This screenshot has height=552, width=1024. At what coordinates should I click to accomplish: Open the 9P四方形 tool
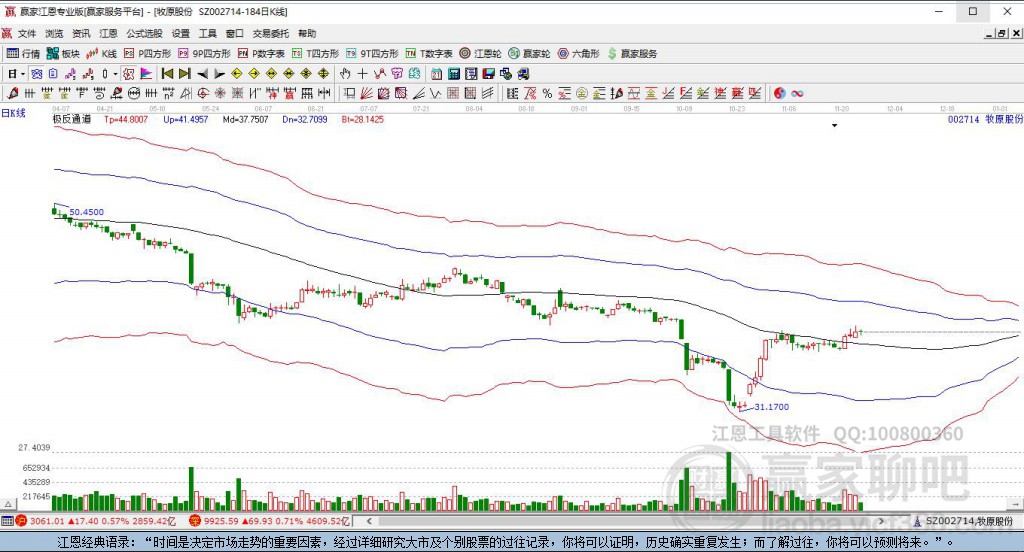coord(204,54)
